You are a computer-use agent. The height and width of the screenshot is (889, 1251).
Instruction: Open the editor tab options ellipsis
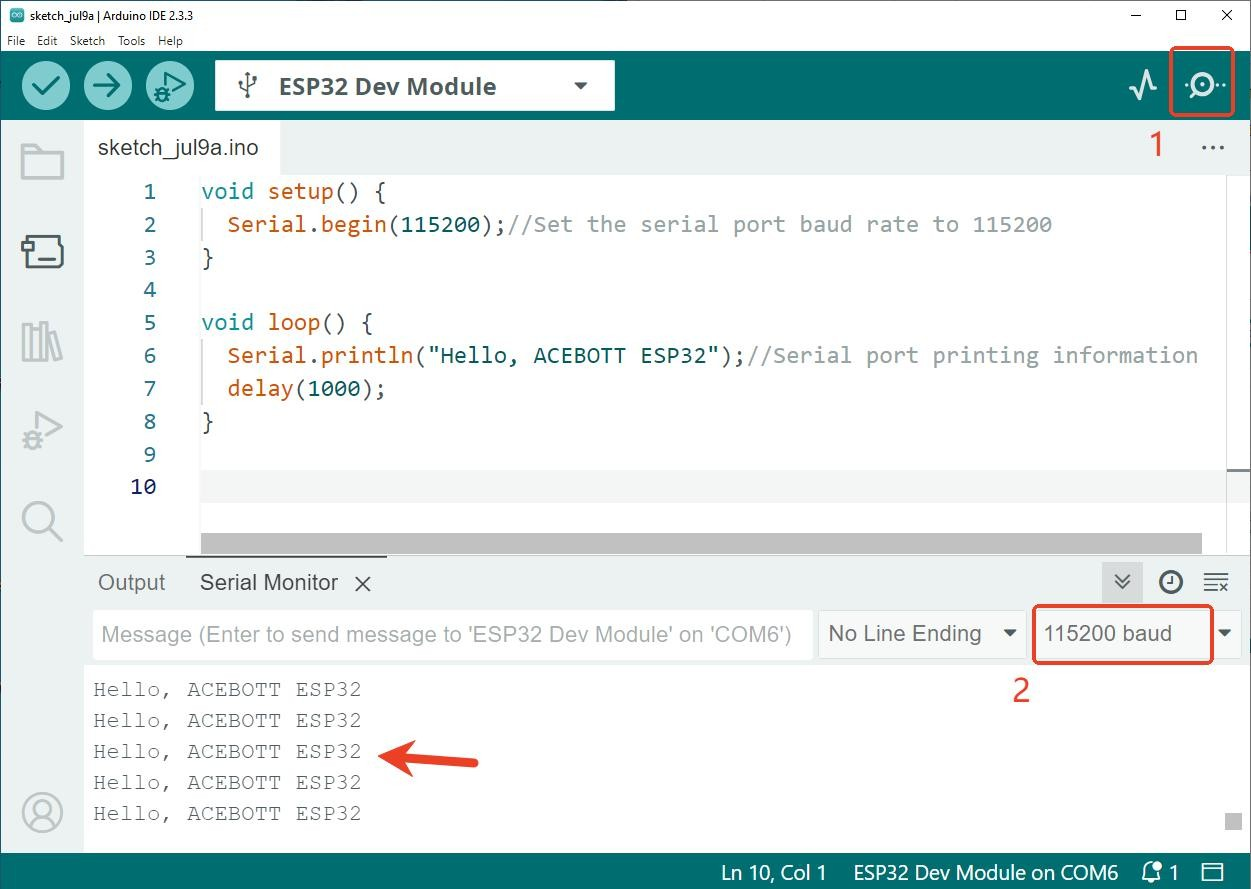pyautogui.click(x=1213, y=148)
